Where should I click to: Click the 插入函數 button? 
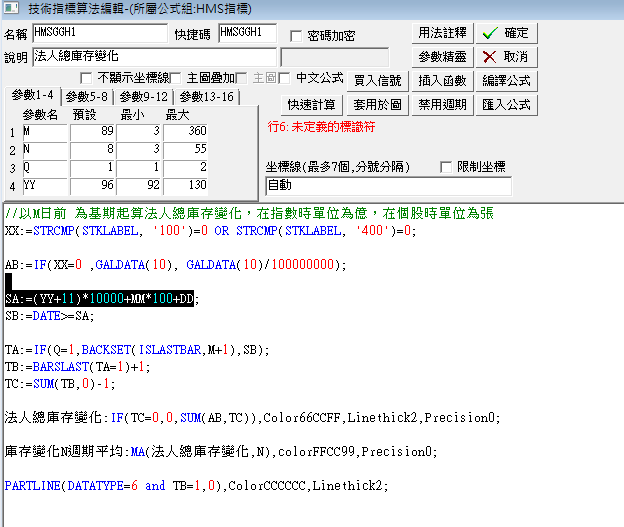click(442, 81)
